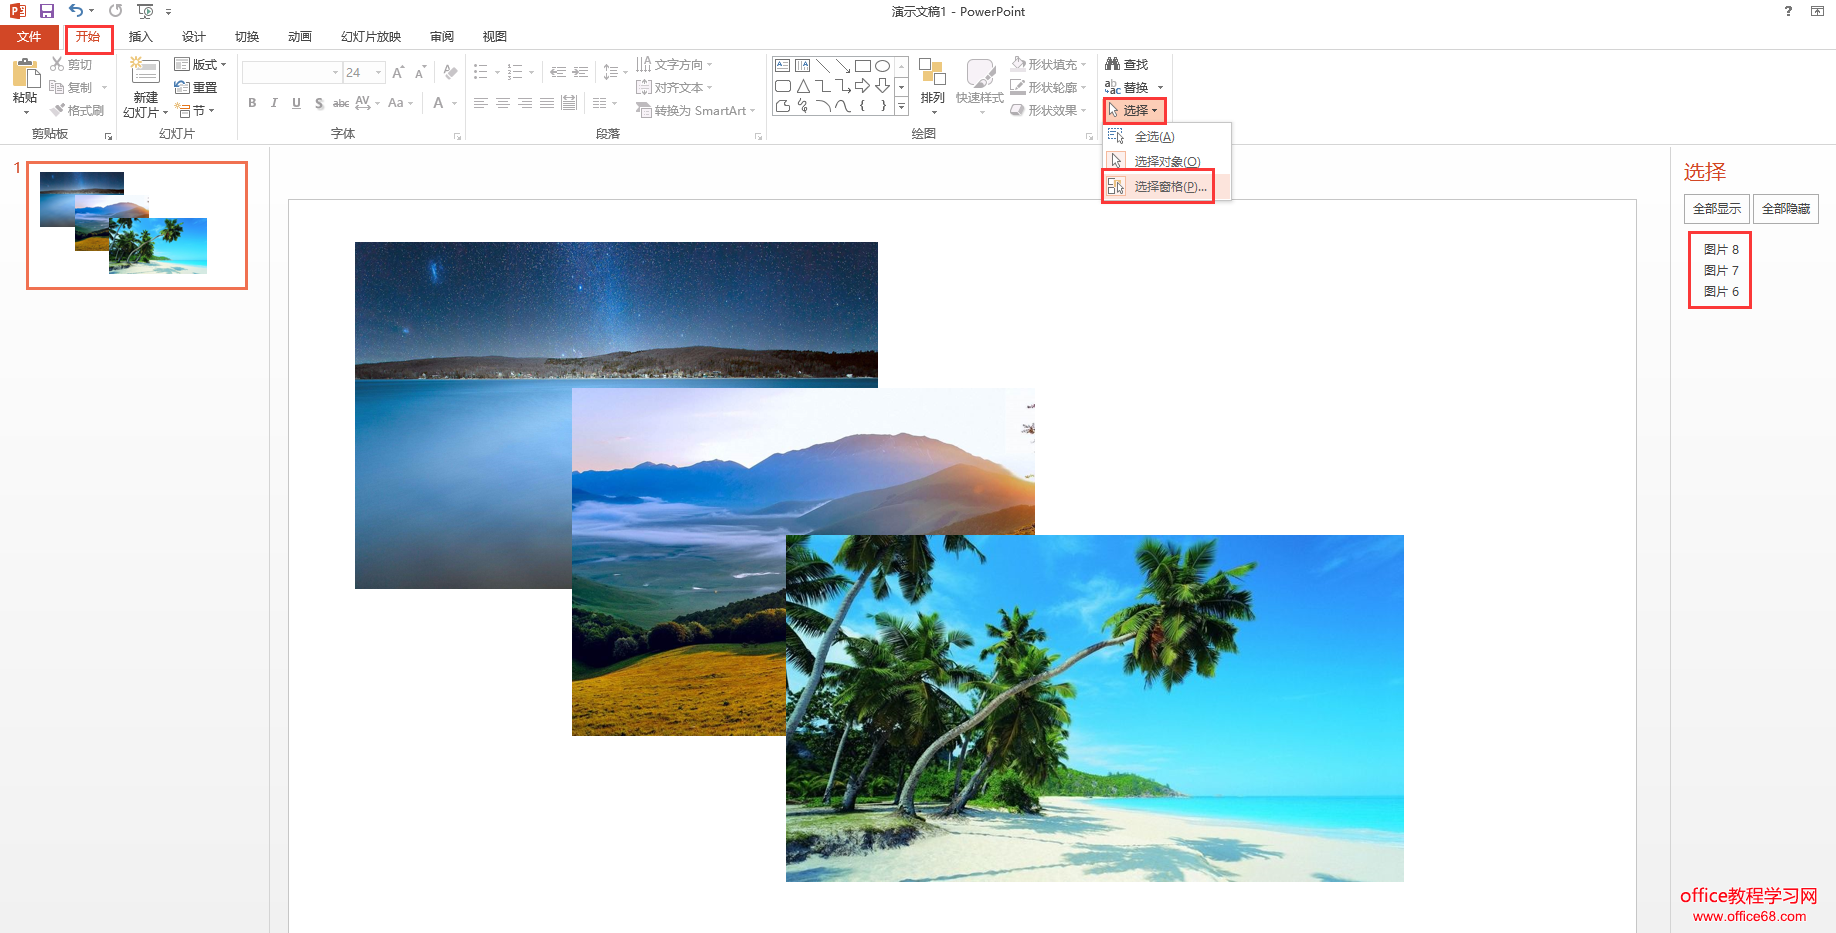The image size is (1836, 933).
Task: Toggle Underline formatting
Action: tap(296, 103)
